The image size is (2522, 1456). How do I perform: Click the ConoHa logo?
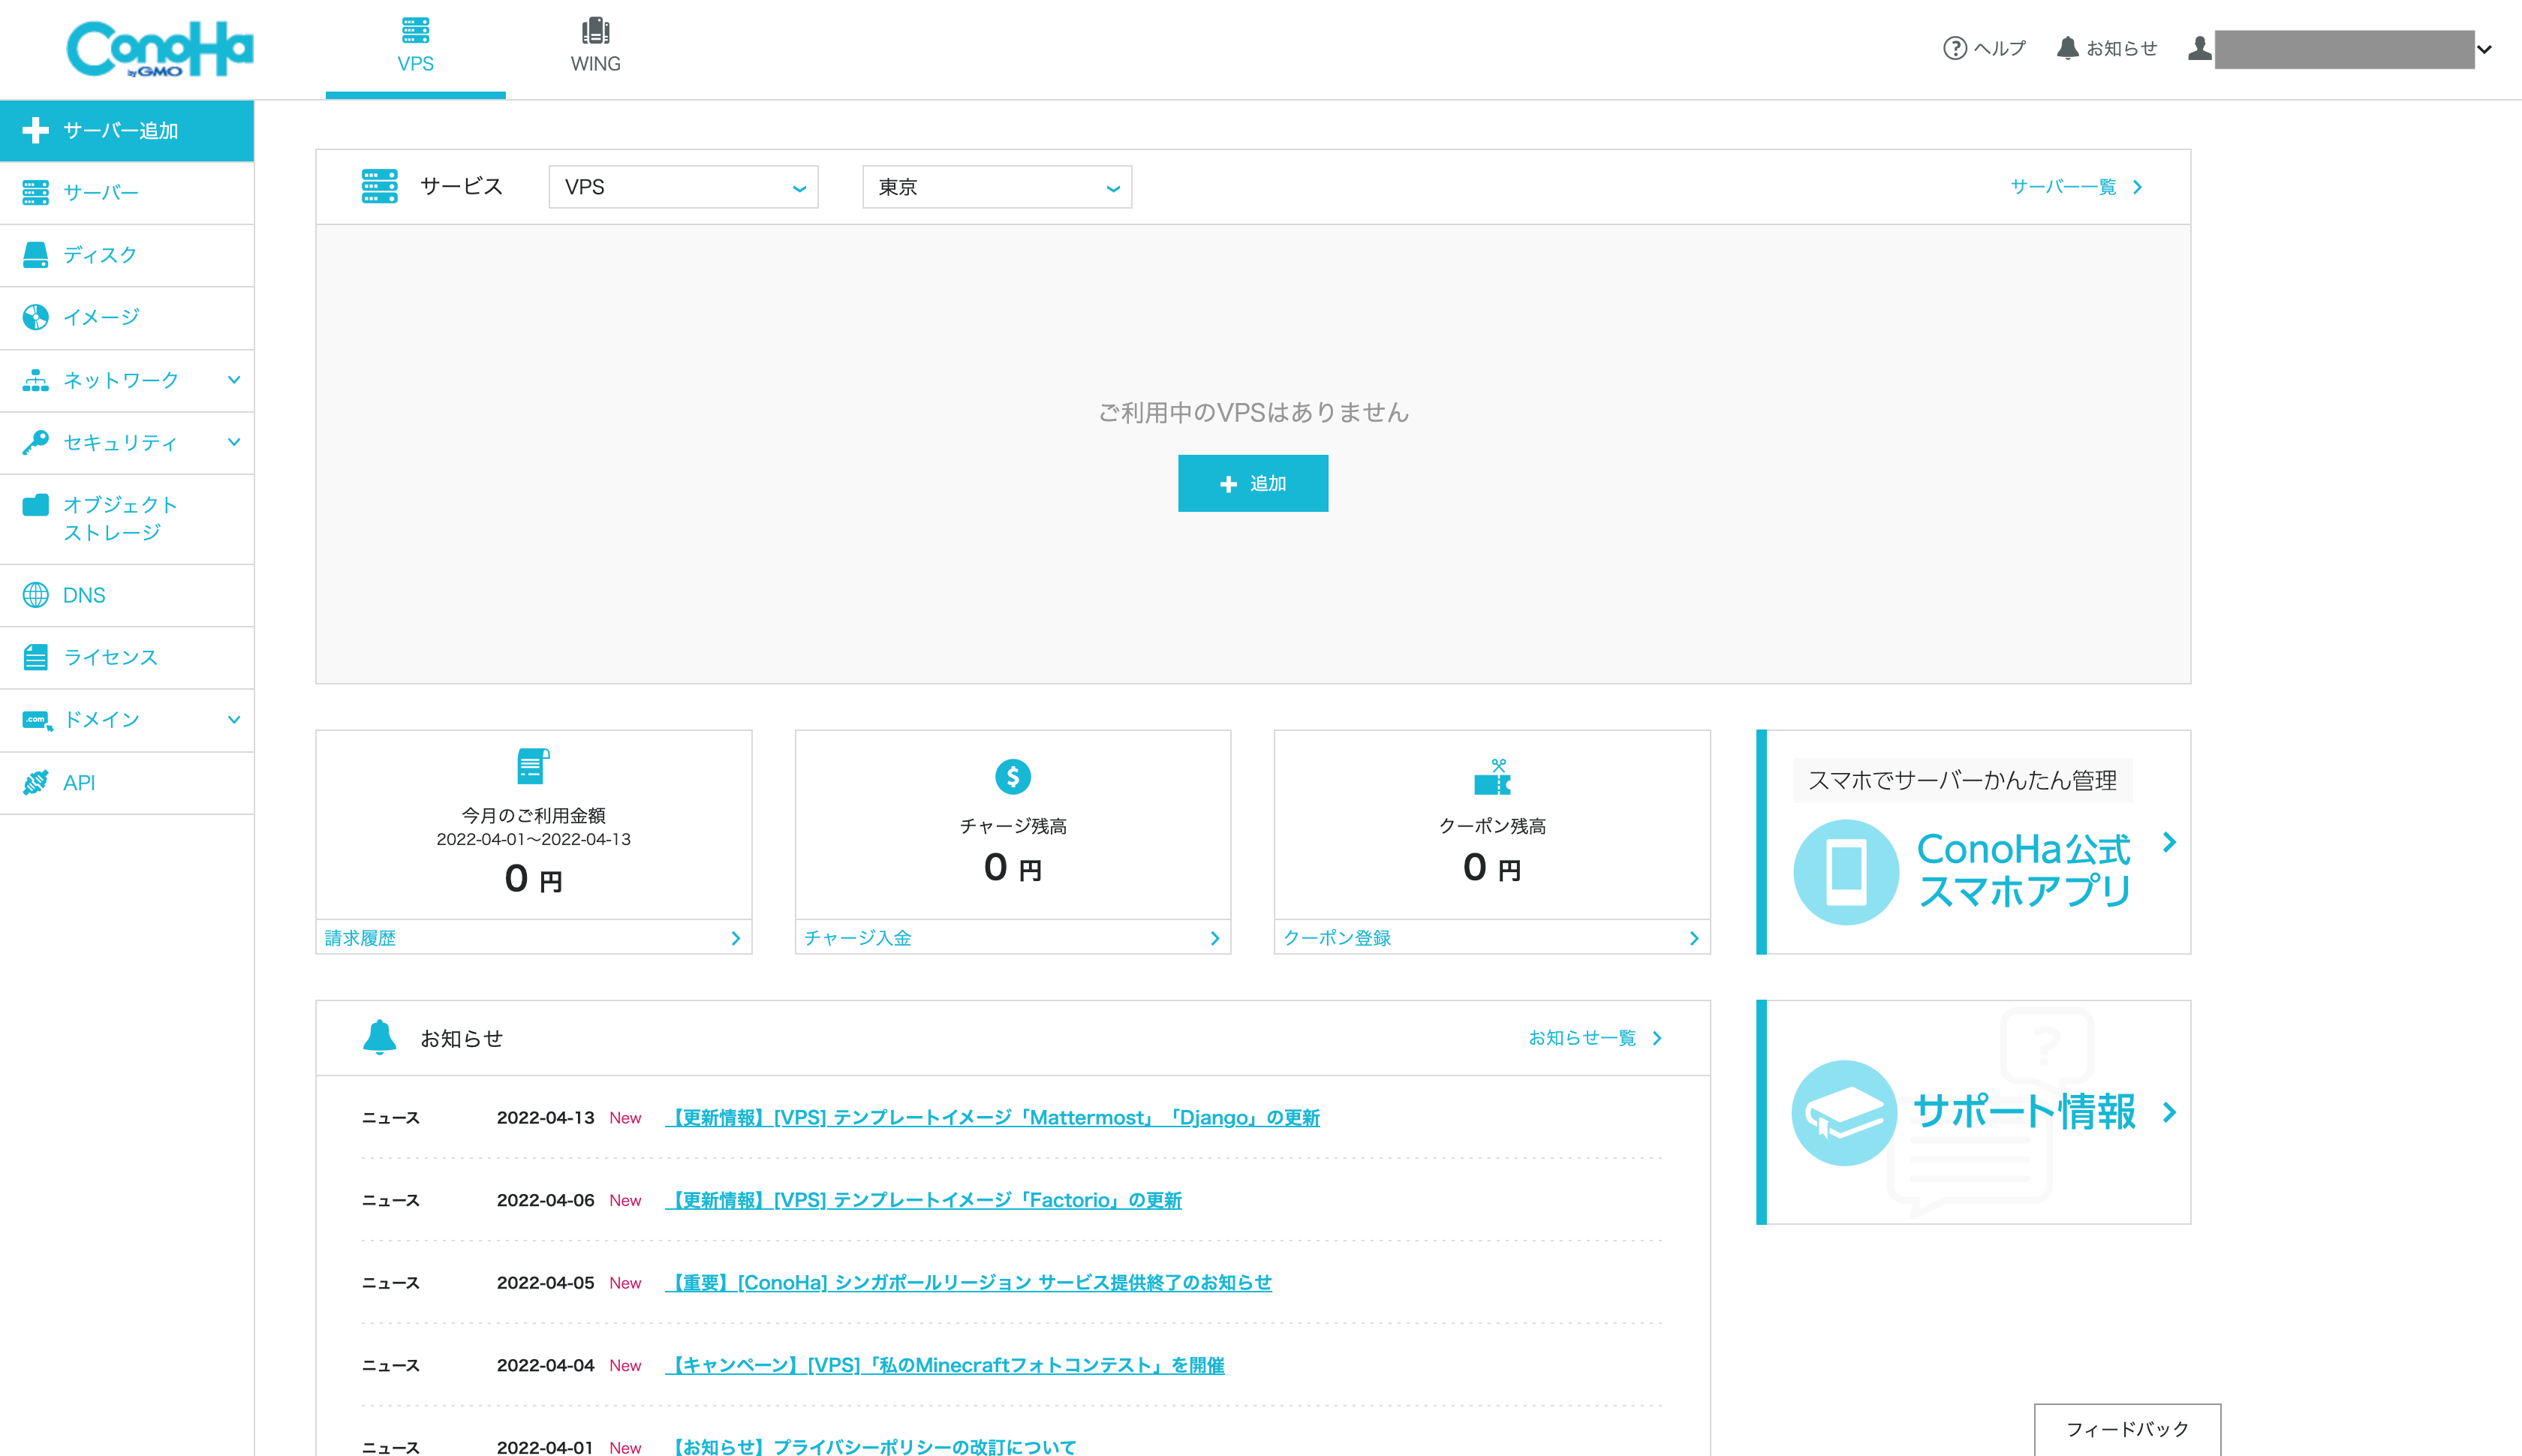coord(160,48)
